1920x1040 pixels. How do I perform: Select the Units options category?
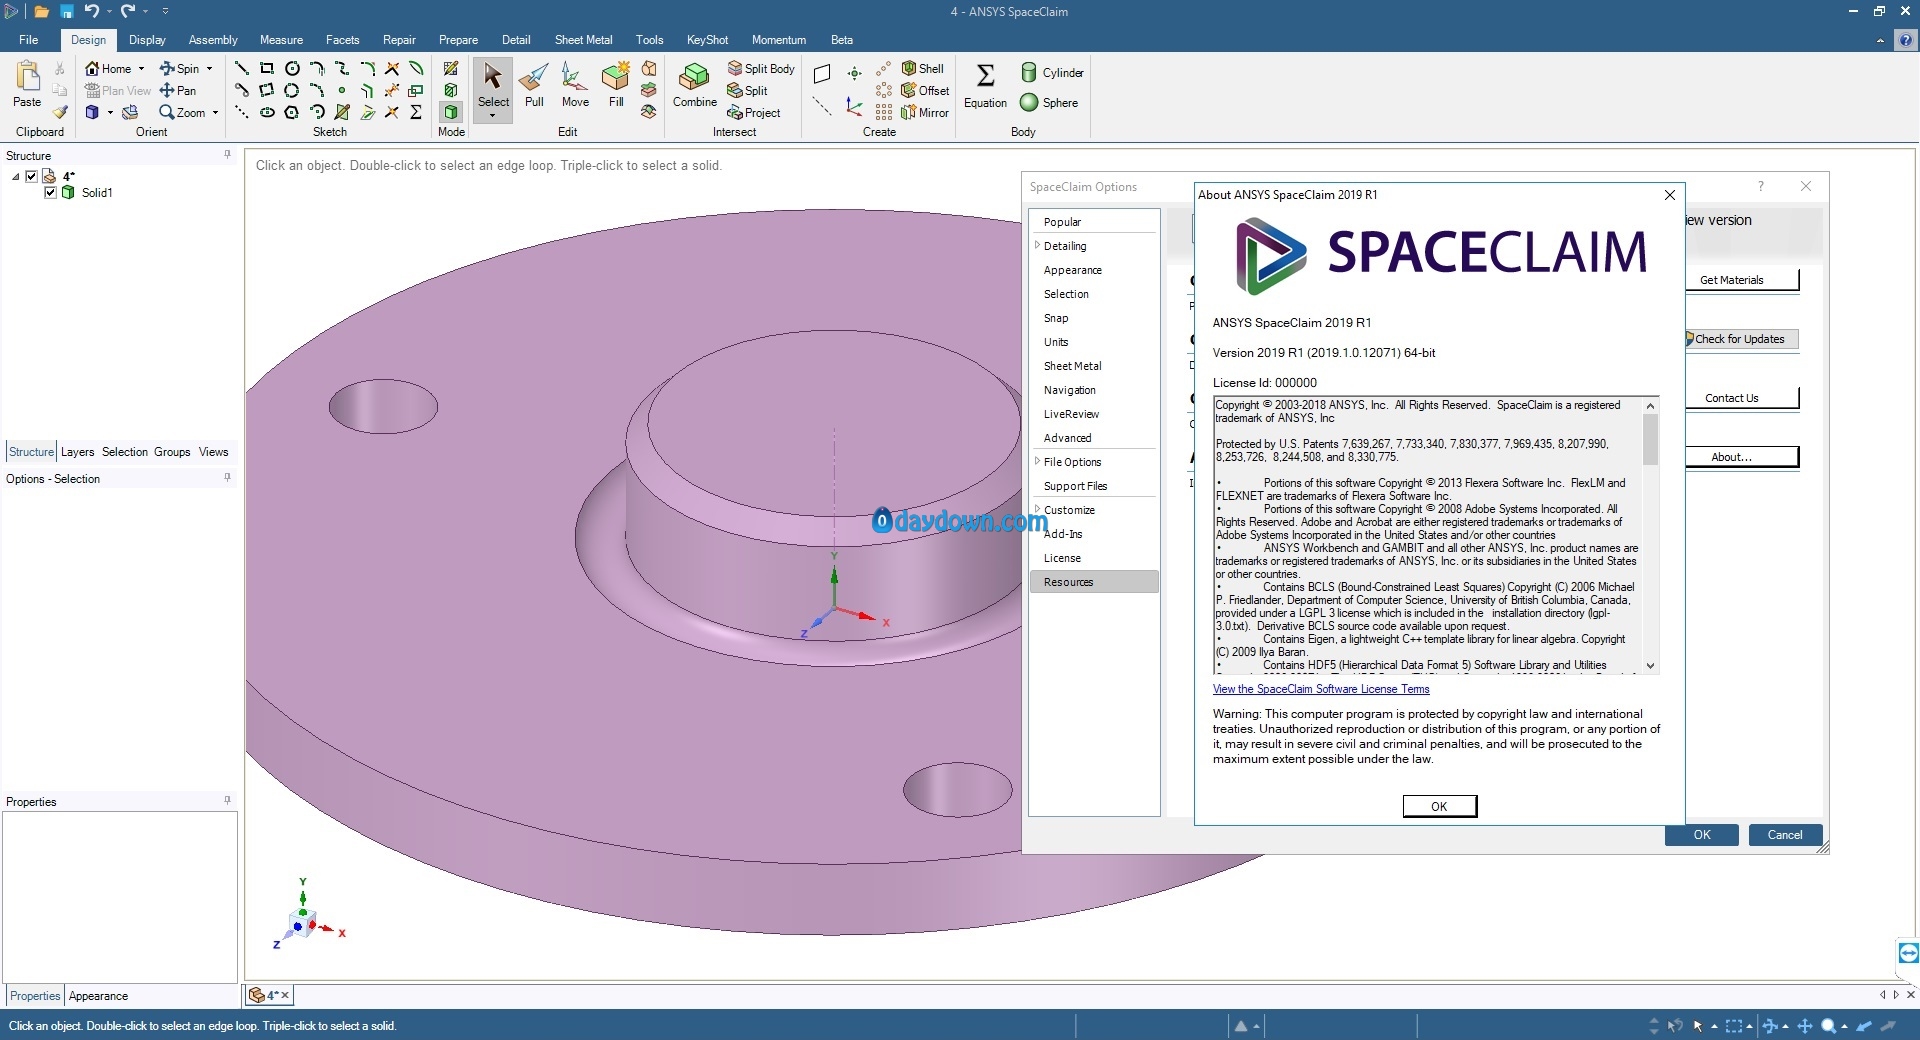coord(1056,342)
